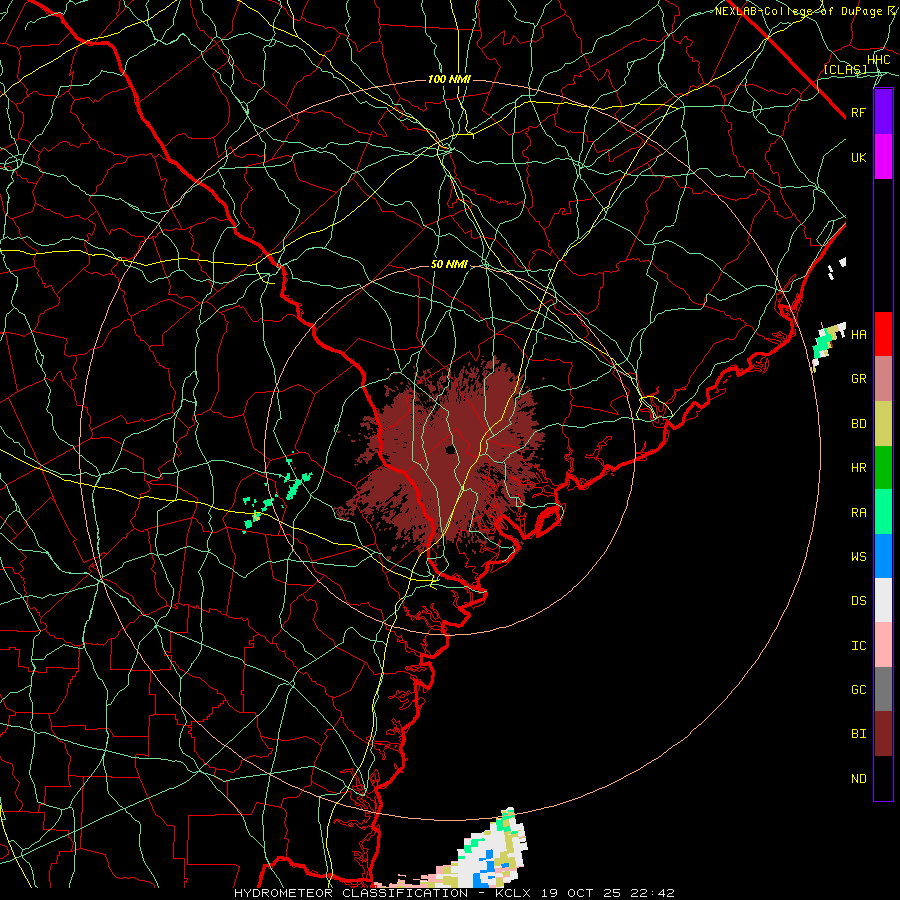This screenshot has width=900, height=900.
Task: Click the HA legend label
Action: [x=858, y=335]
